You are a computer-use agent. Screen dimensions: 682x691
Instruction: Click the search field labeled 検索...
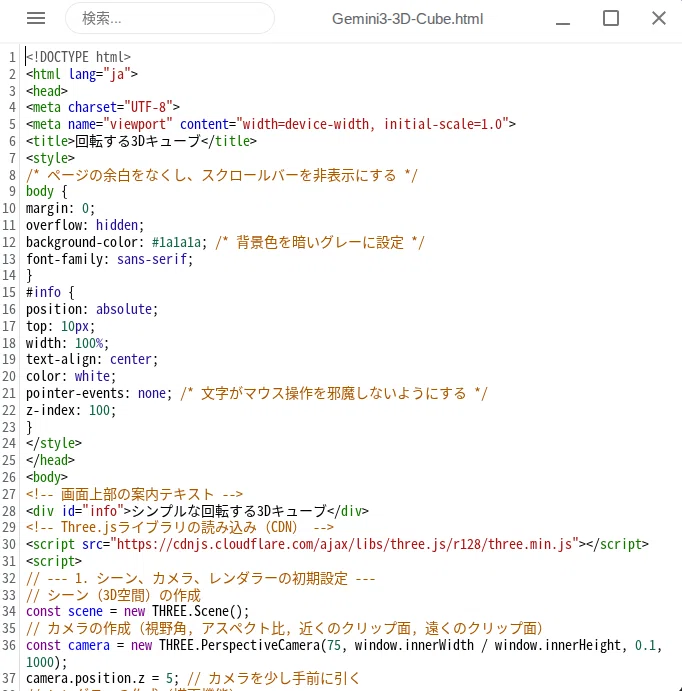click(x=170, y=19)
